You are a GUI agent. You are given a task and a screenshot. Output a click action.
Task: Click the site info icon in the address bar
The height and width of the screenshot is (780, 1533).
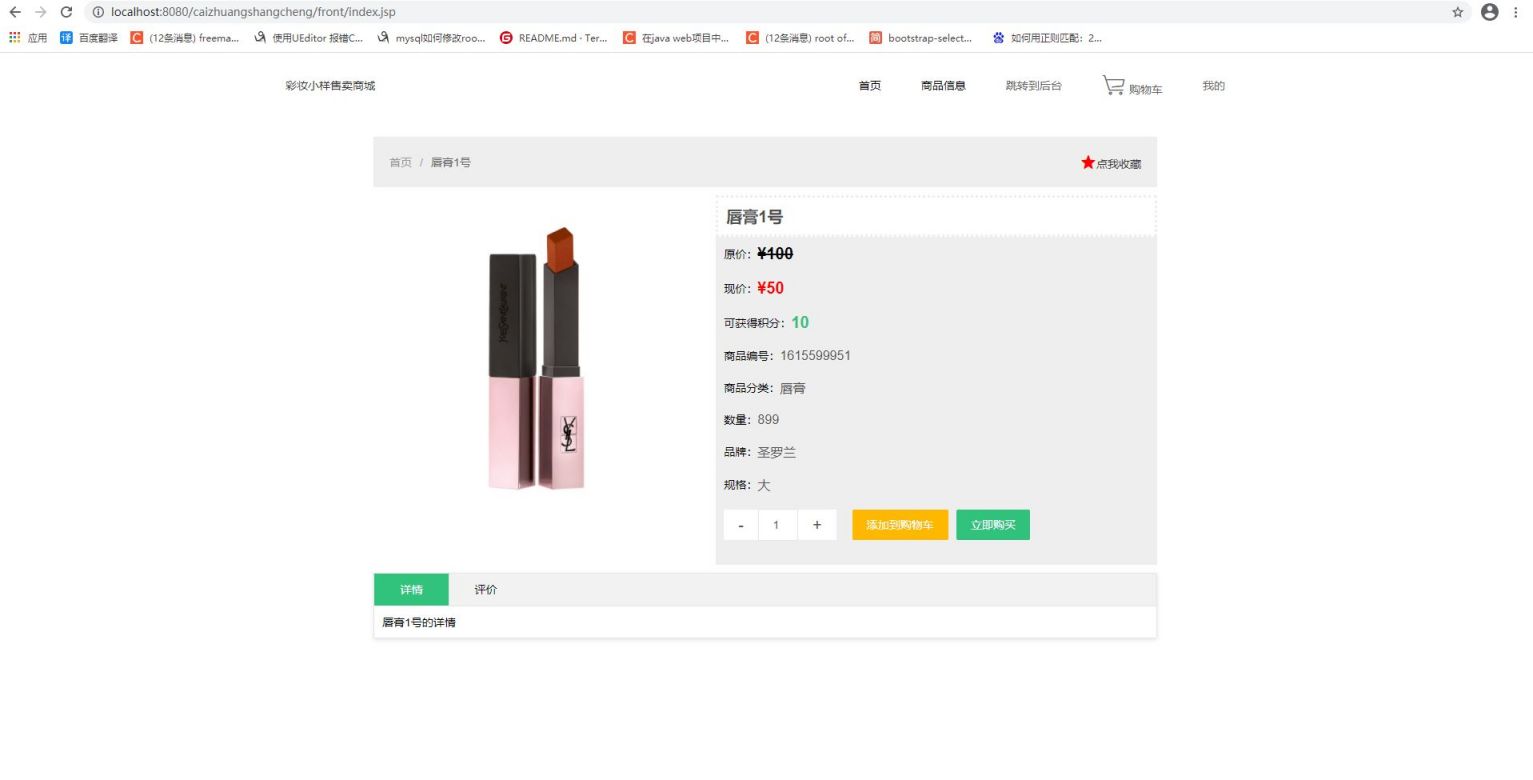[98, 12]
